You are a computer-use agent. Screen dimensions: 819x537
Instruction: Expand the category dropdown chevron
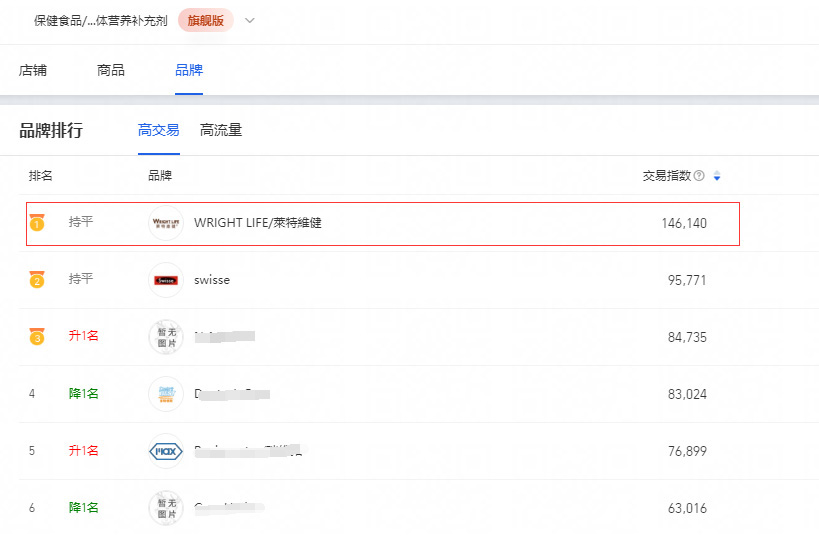(250, 21)
